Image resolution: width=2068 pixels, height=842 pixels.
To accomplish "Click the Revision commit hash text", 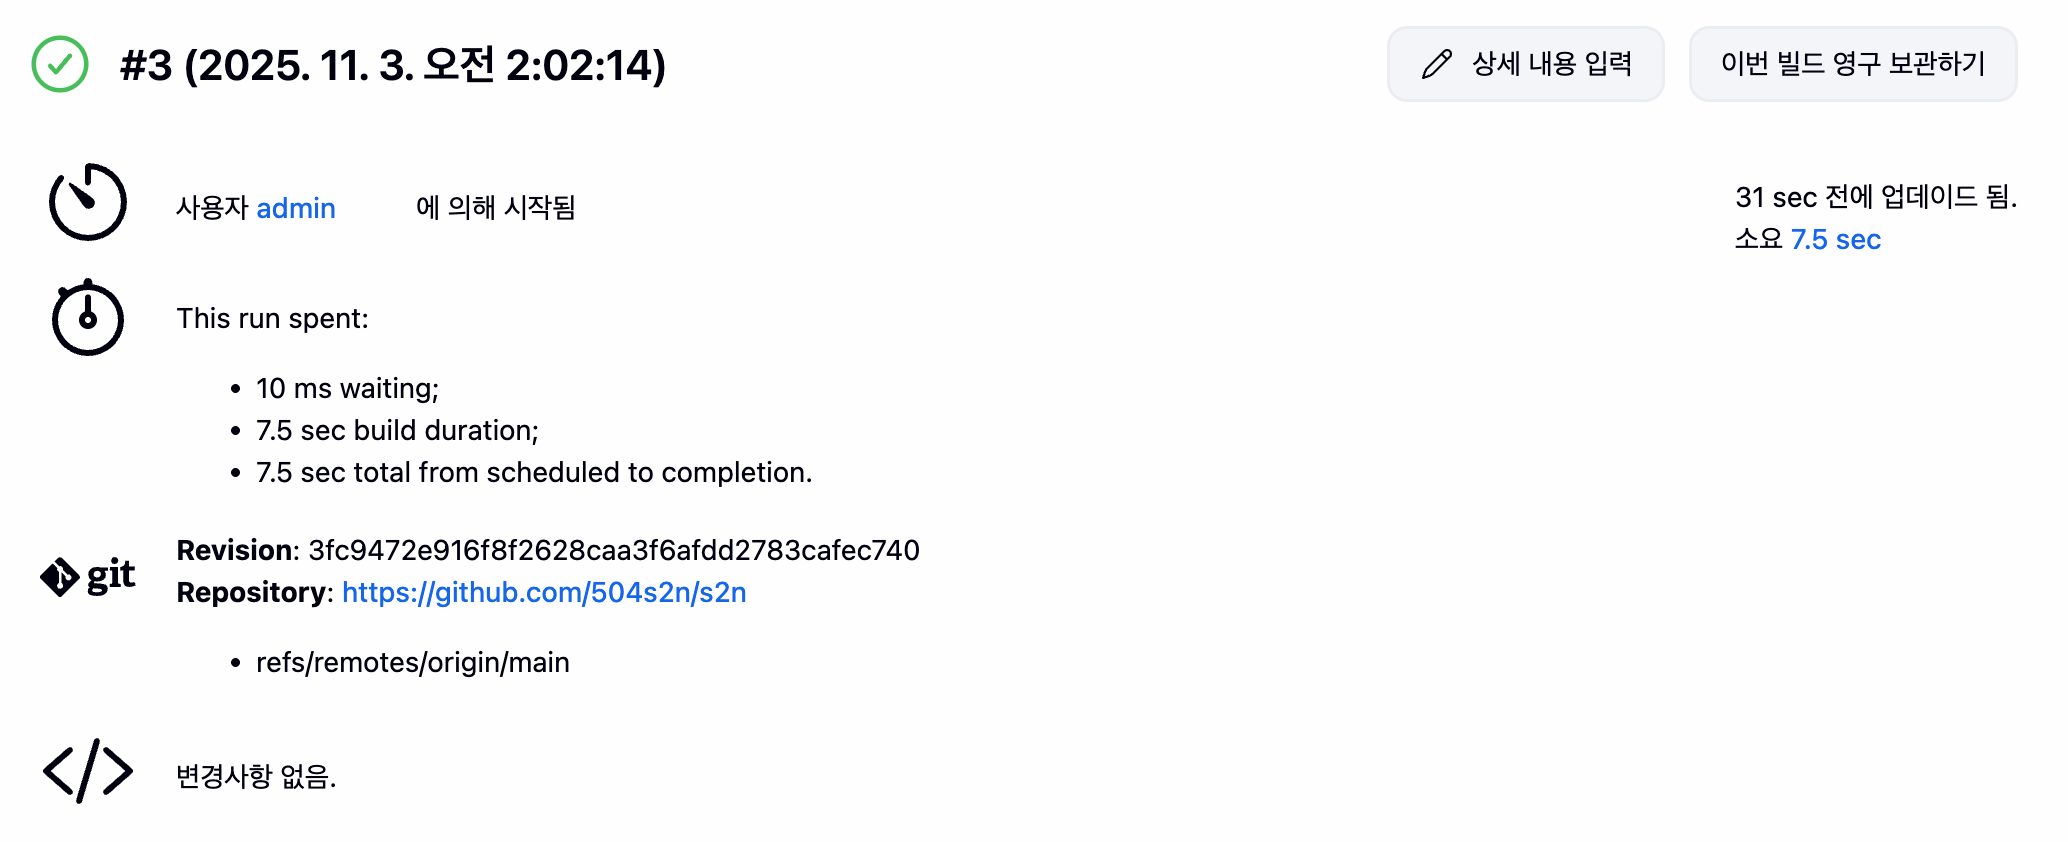I will pyautogui.click(x=613, y=551).
